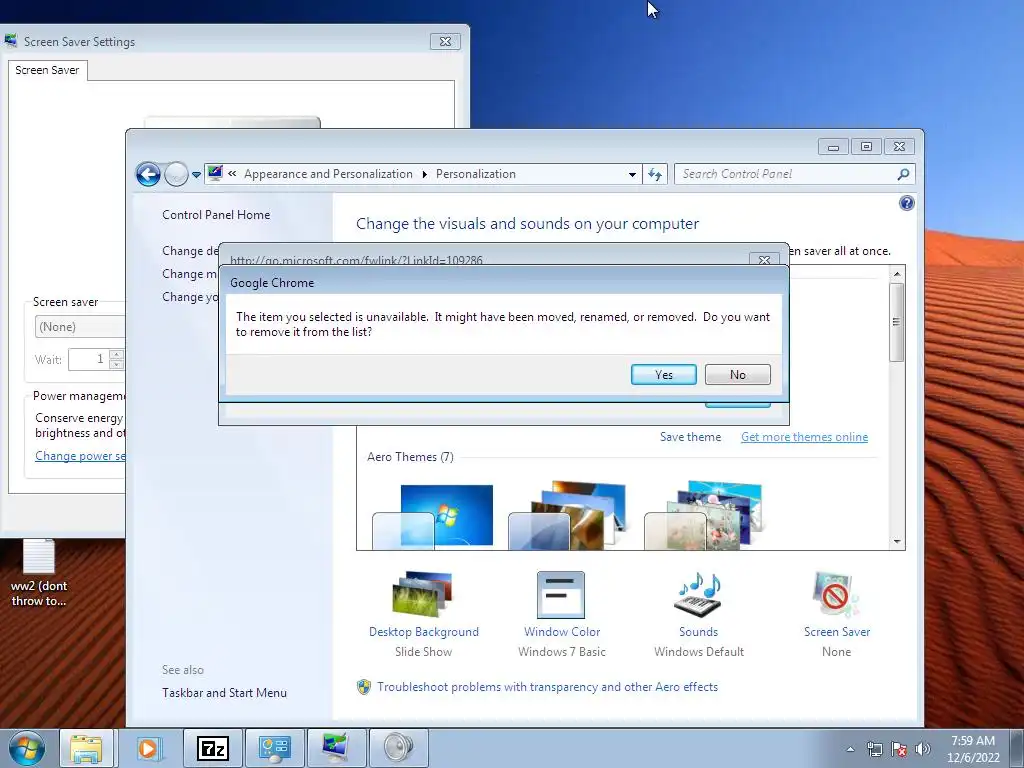Viewport: 1024px width, 768px height.
Task: Go to Control Panel Home
Action: (x=216, y=215)
